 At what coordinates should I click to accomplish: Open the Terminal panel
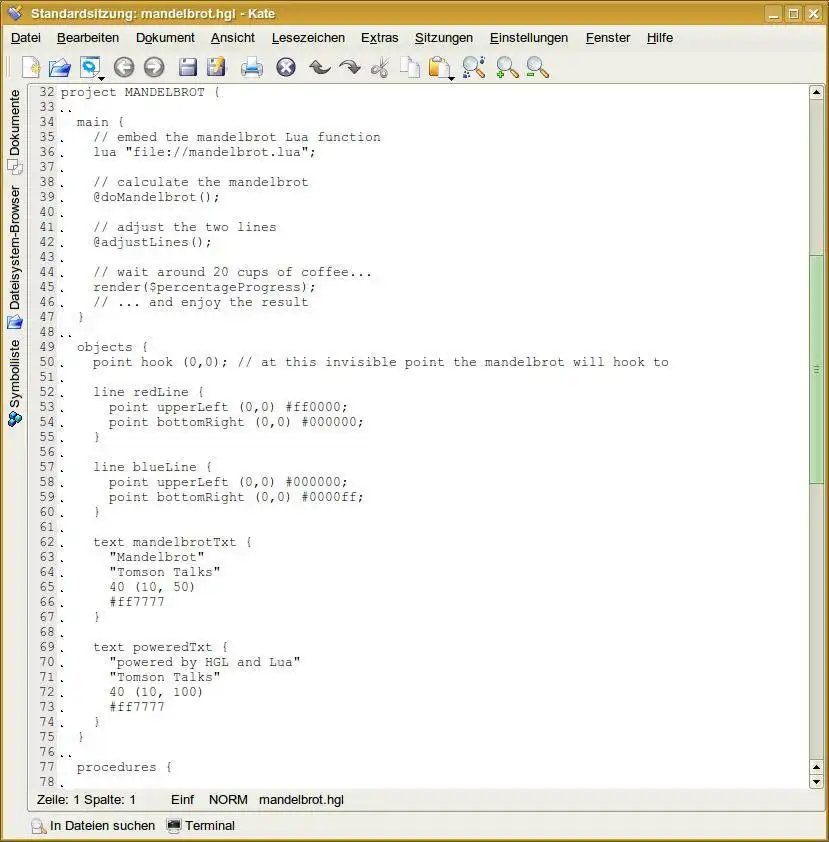point(201,825)
